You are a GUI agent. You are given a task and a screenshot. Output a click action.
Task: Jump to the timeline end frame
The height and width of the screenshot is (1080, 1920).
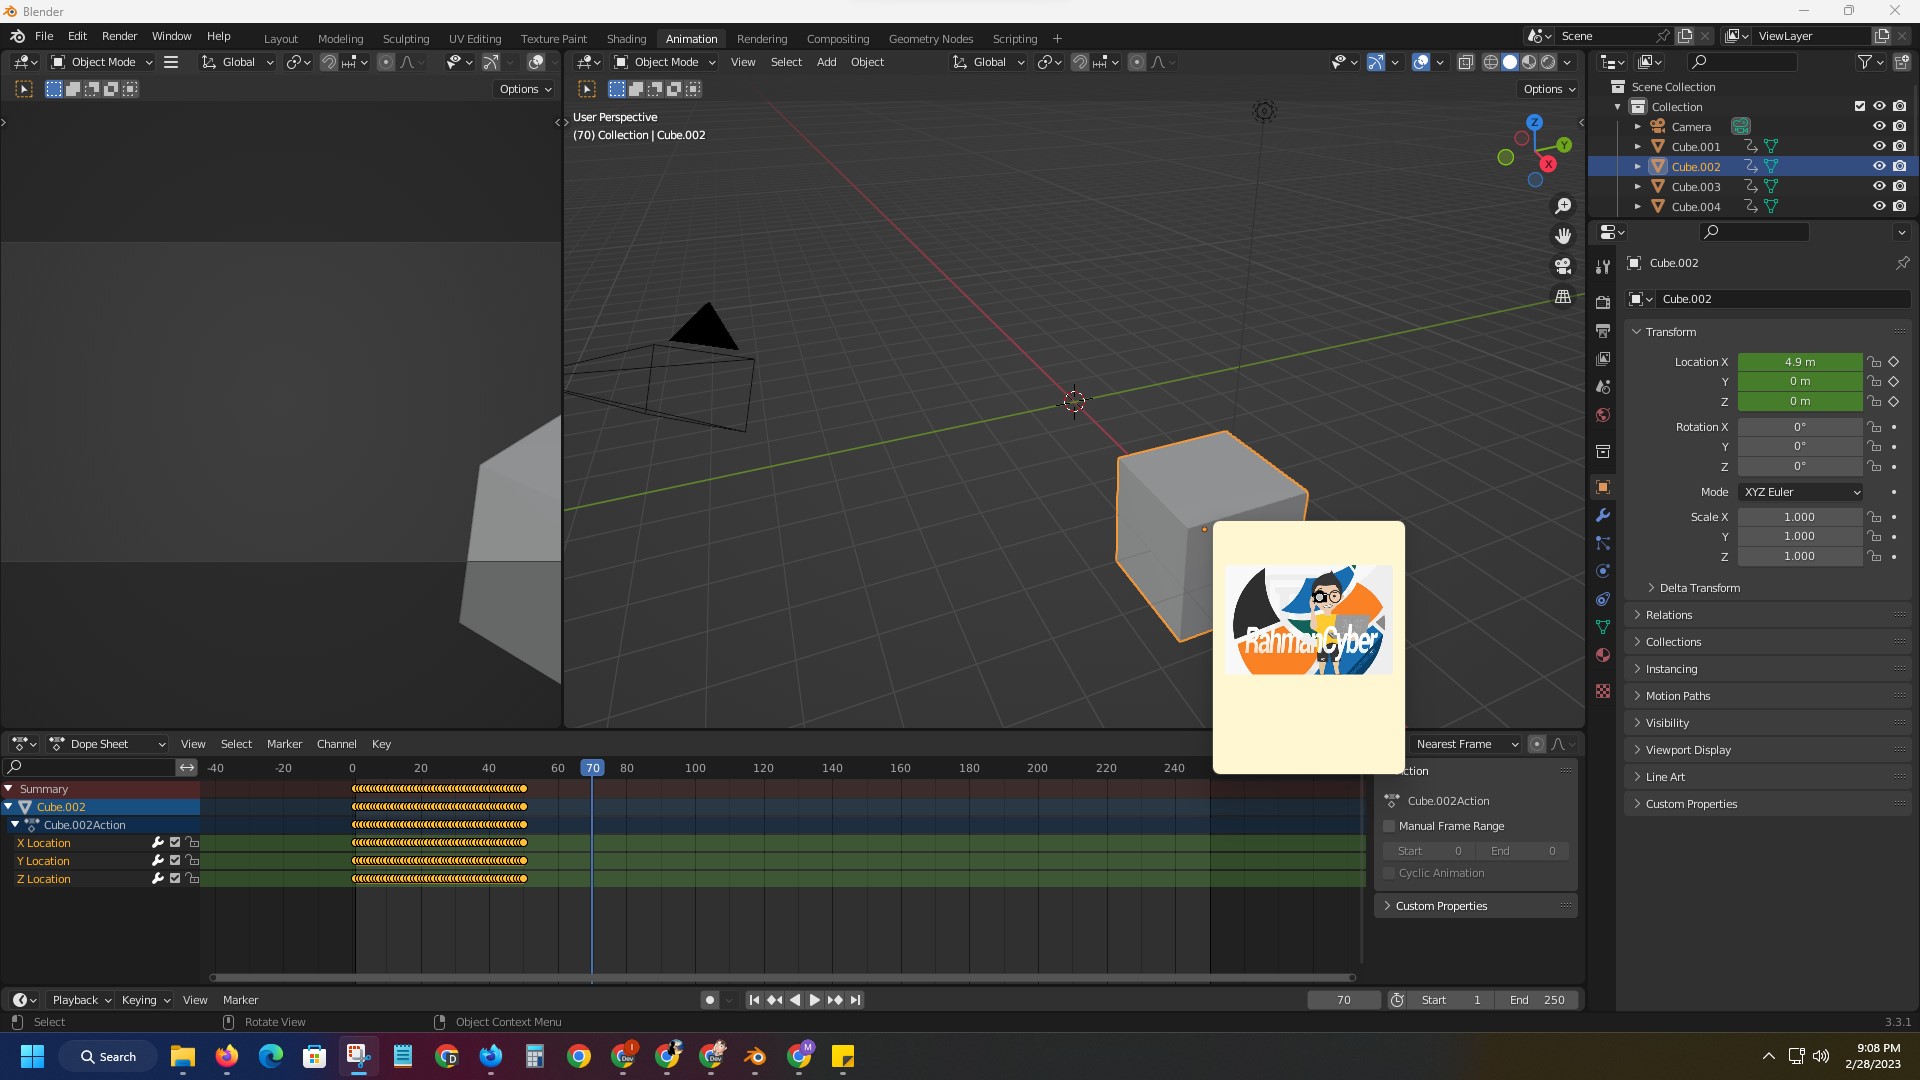click(855, 1000)
